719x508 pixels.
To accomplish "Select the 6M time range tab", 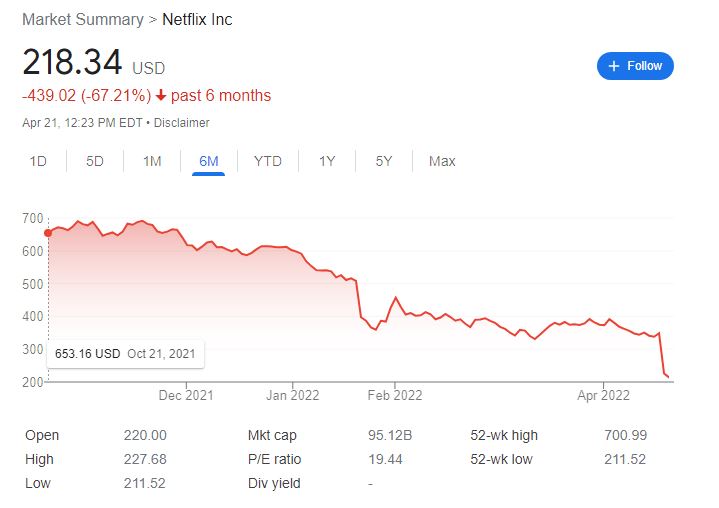I will (209, 161).
